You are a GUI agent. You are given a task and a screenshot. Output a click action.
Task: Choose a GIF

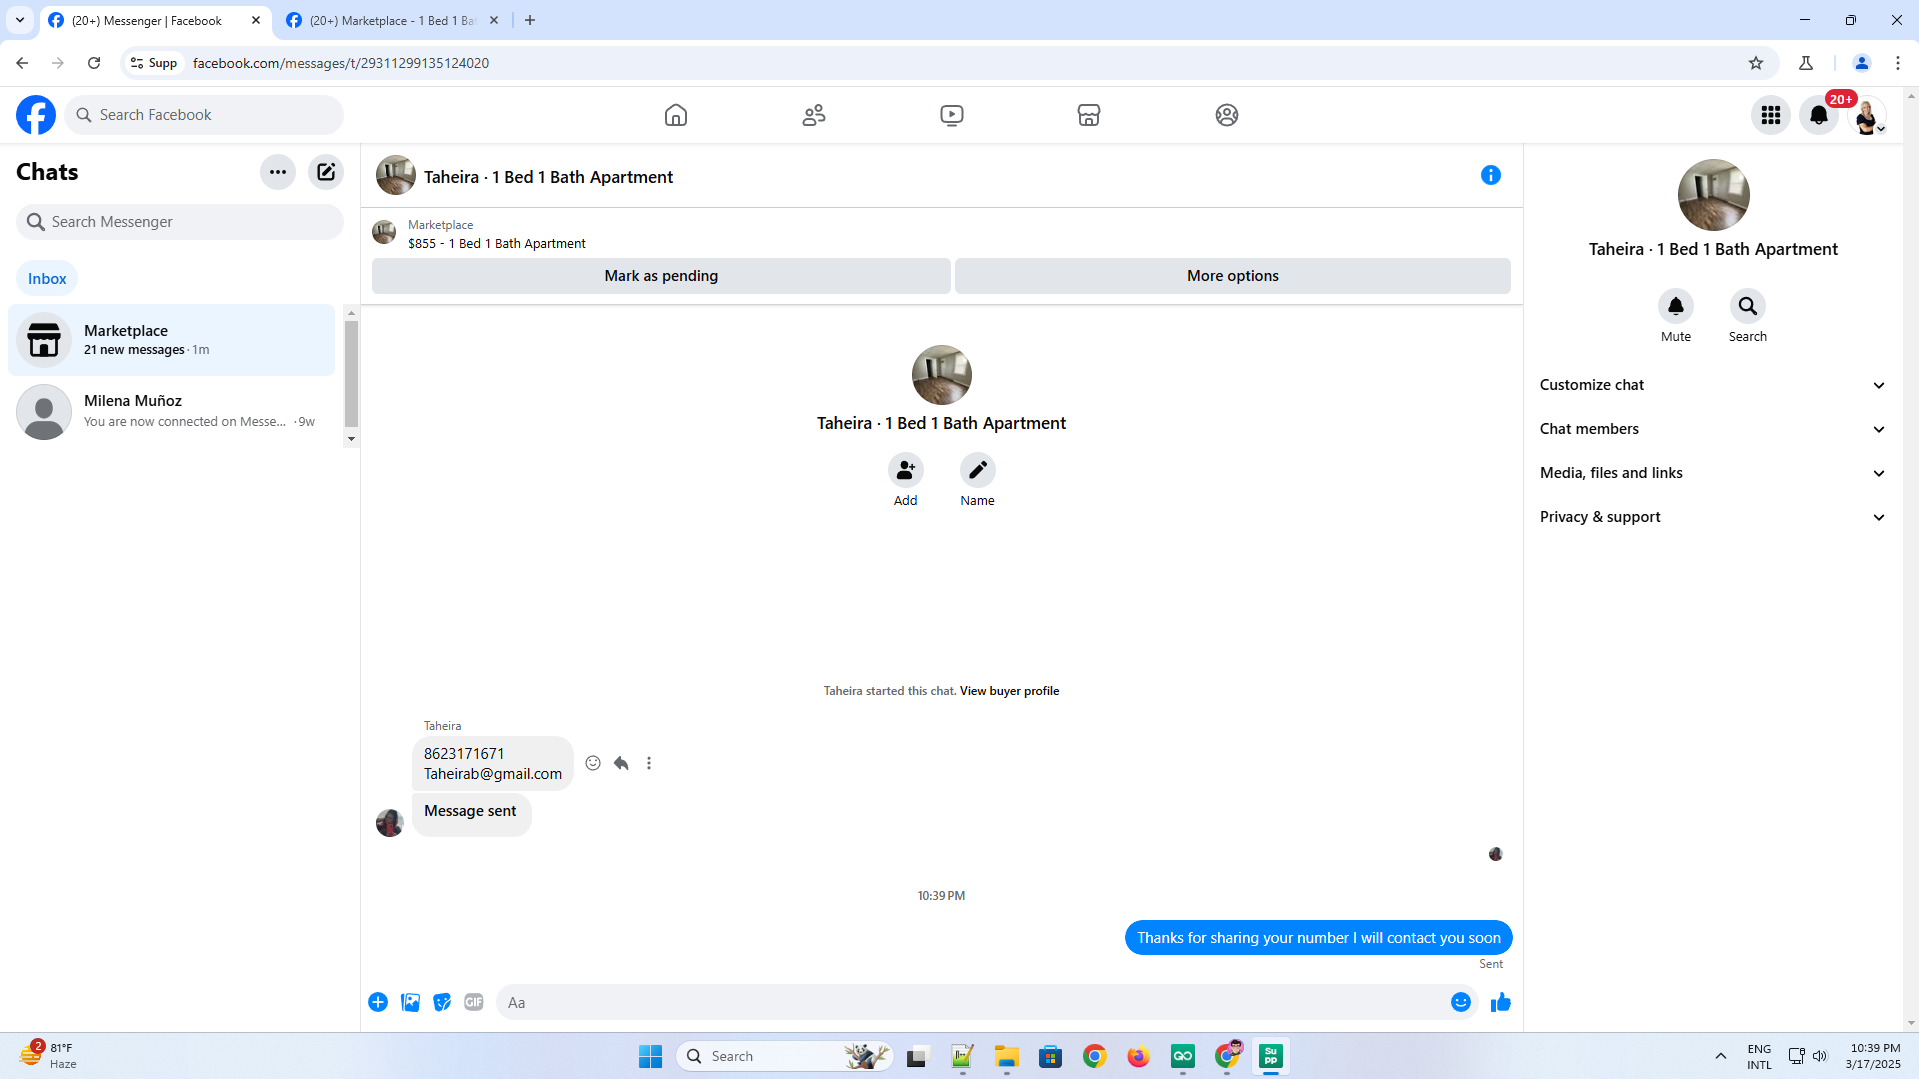[x=474, y=1002]
